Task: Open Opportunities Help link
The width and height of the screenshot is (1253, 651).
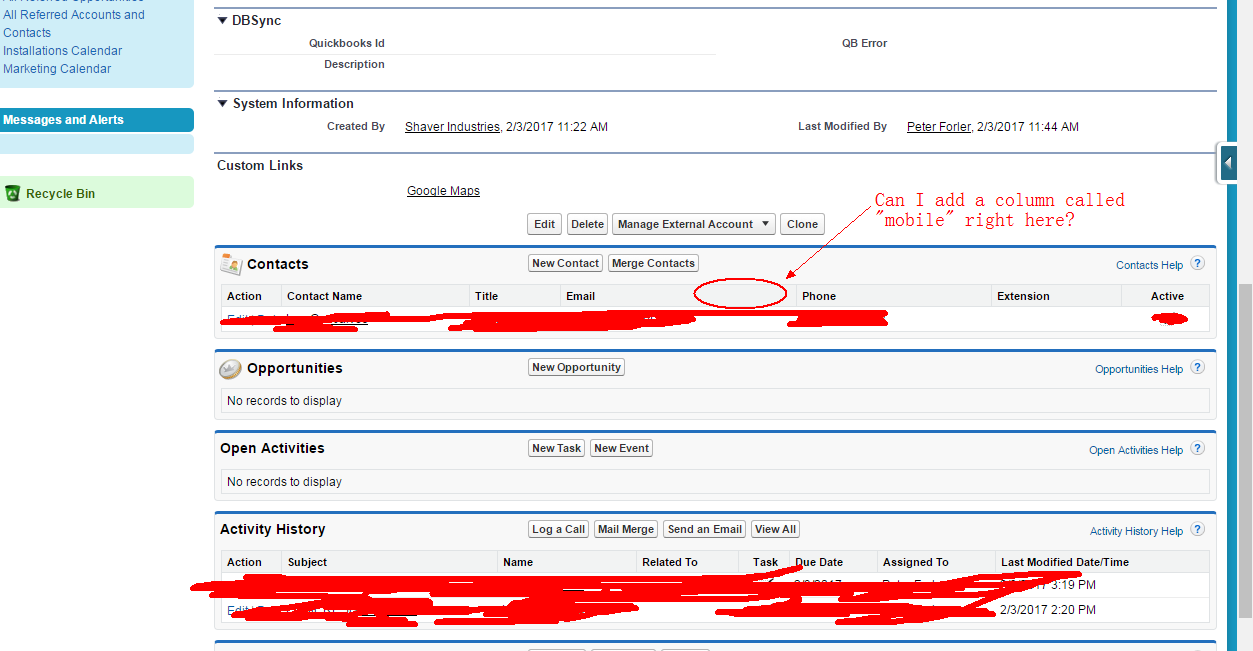Action: click(1139, 369)
